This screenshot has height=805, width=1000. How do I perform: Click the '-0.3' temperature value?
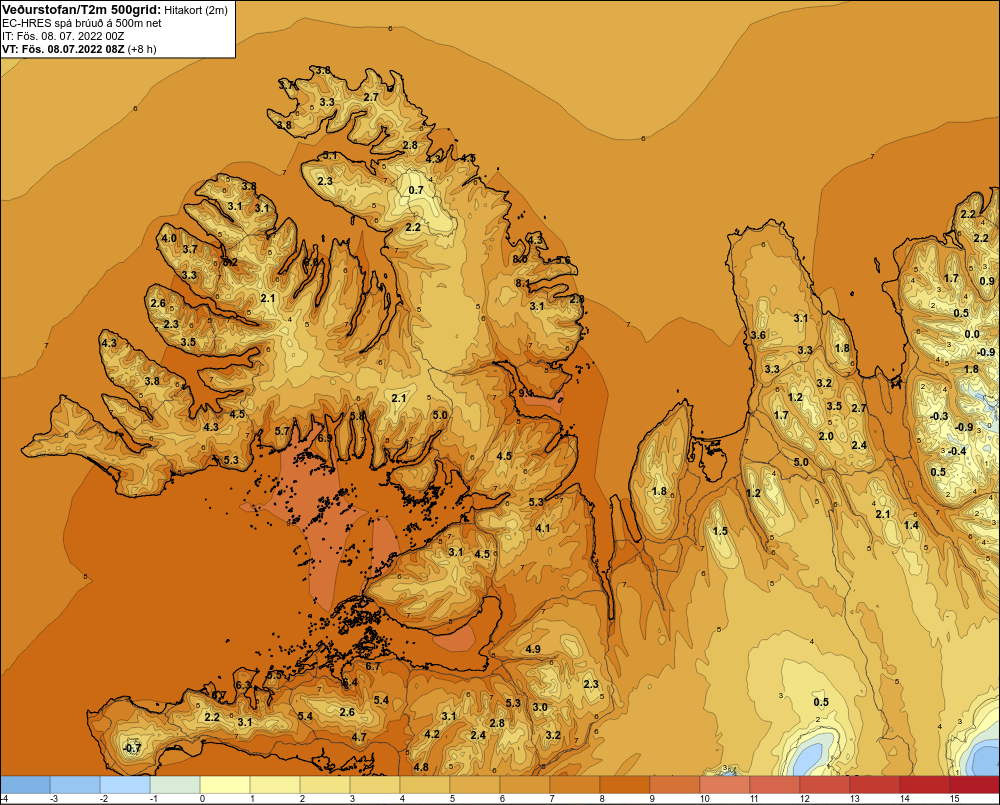939,416
